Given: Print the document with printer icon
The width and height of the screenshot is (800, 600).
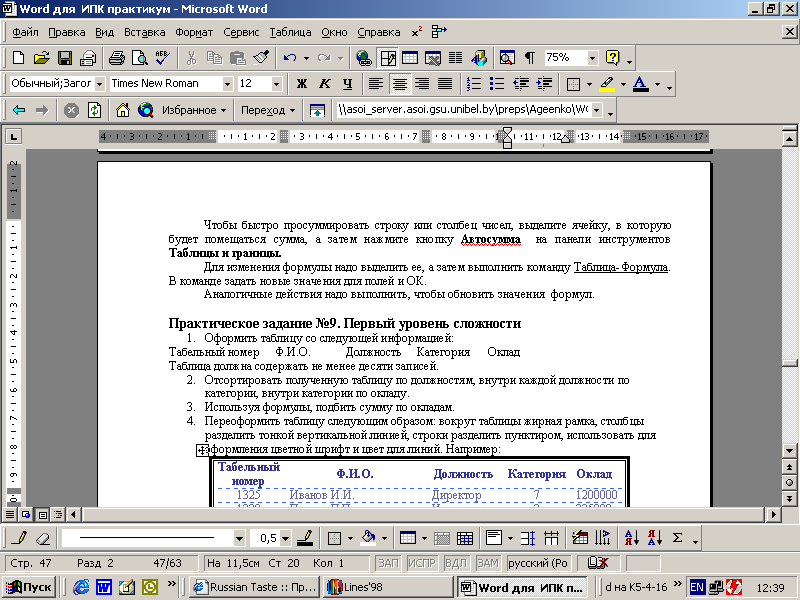Looking at the screenshot, I should click(x=117, y=58).
